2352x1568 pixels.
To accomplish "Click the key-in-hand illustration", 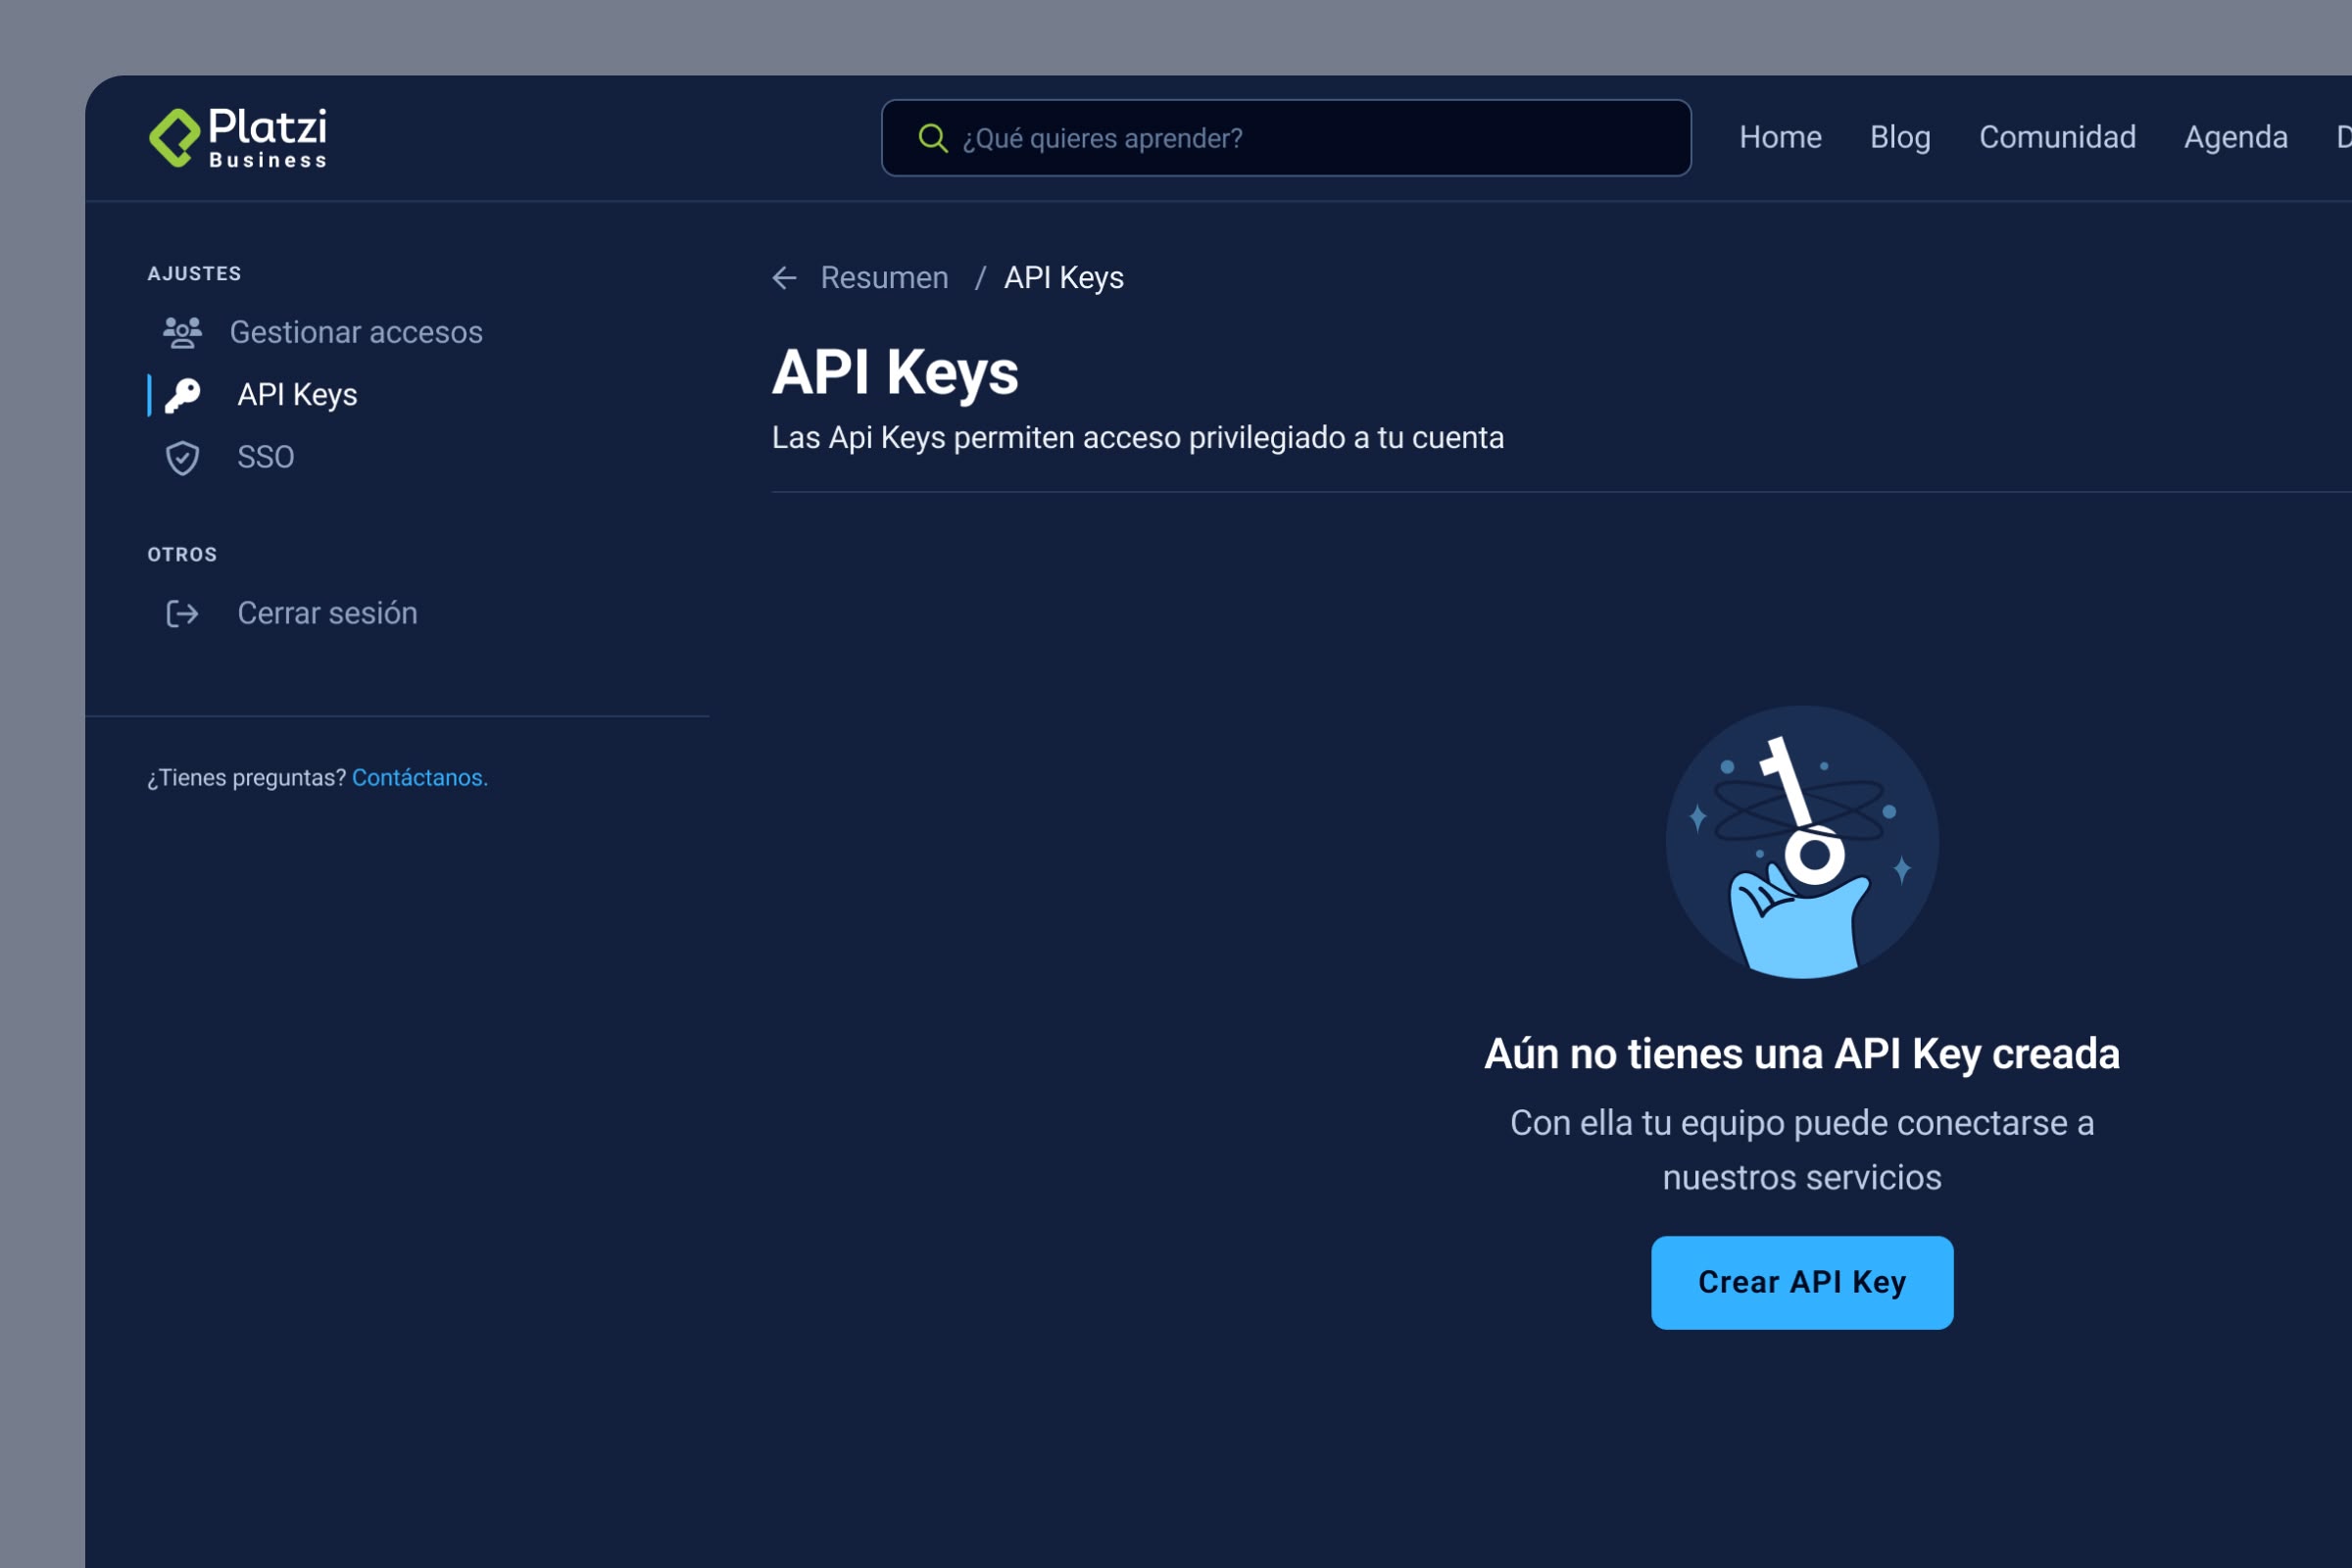I will click(x=1801, y=843).
